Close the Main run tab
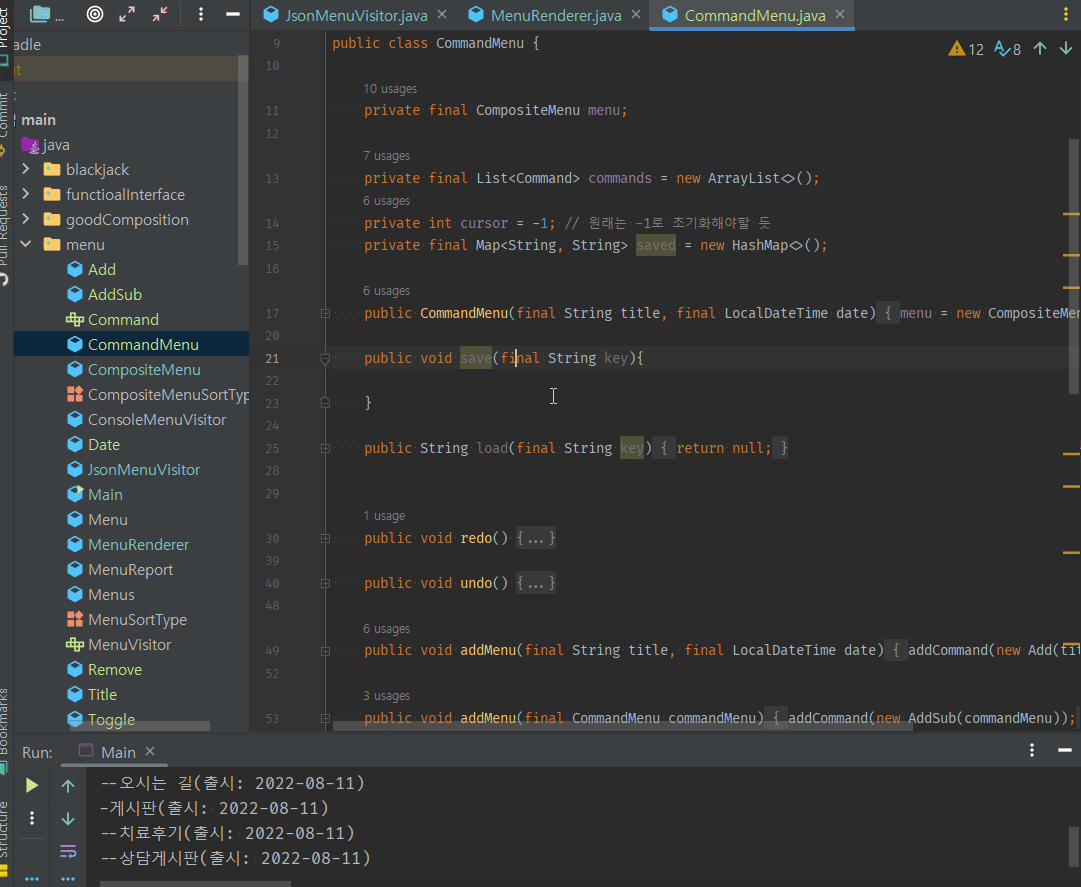 pos(150,751)
